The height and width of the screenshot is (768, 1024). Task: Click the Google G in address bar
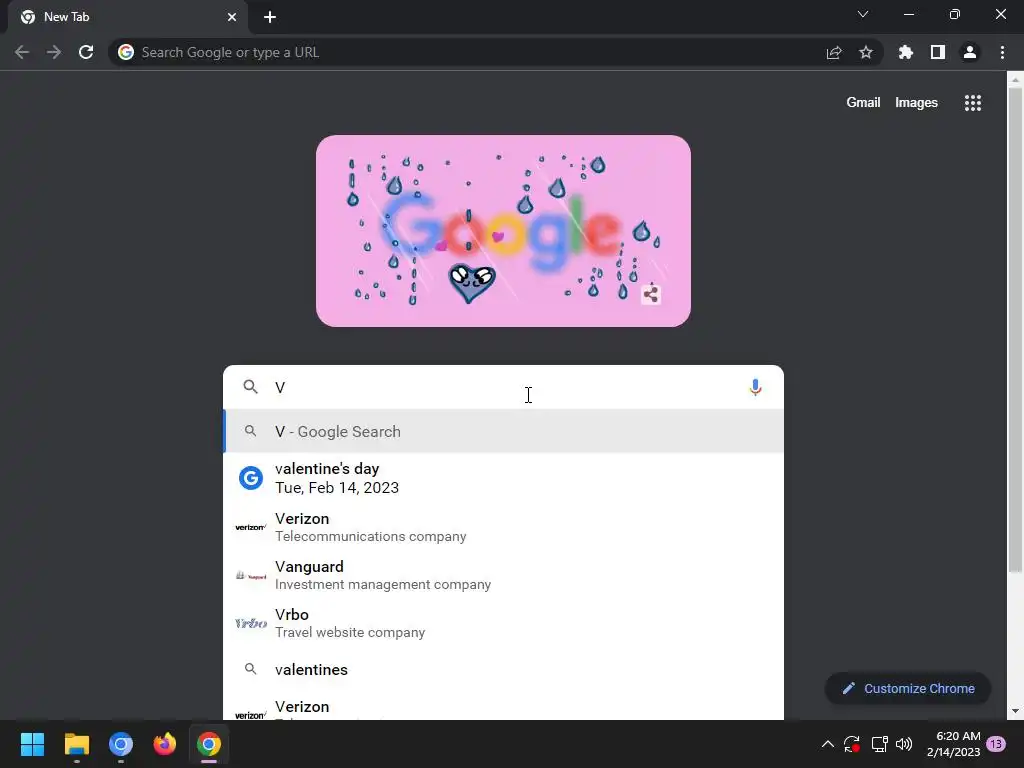126,52
